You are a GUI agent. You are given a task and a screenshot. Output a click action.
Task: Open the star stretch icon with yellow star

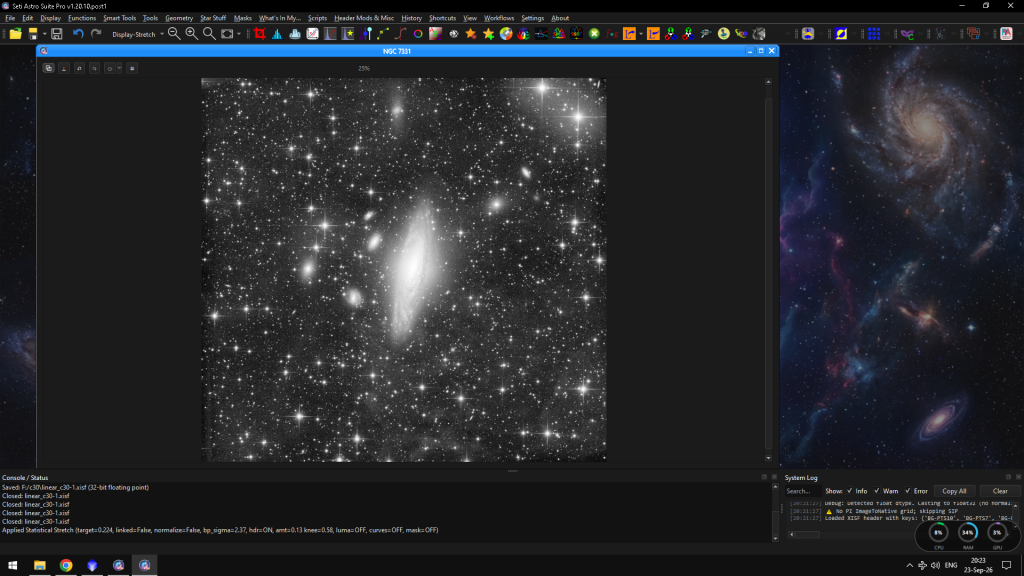(348, 34)
